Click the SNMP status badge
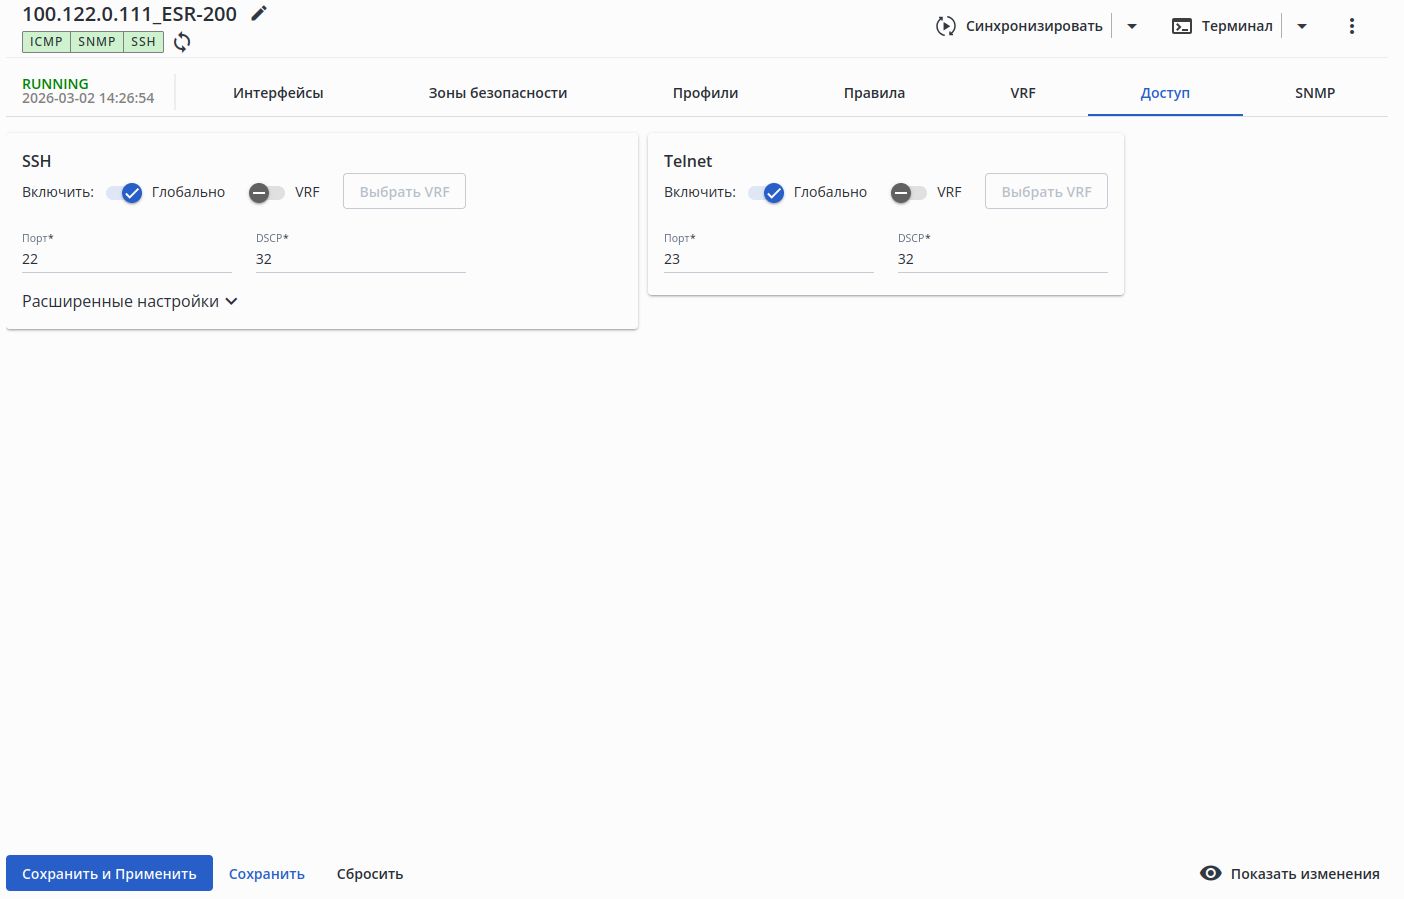1404x899 pixels. point(97,42)
